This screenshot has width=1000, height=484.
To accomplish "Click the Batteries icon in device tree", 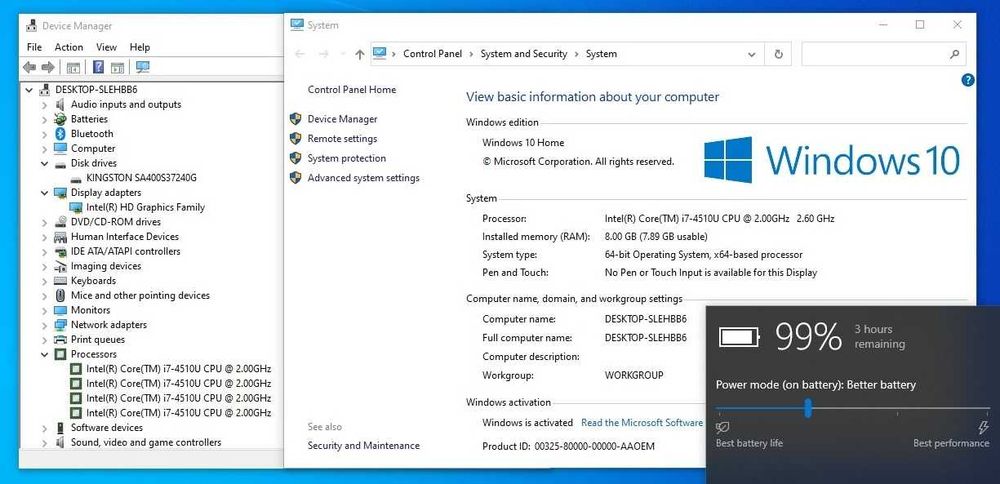I will click(x=61, y=119).
